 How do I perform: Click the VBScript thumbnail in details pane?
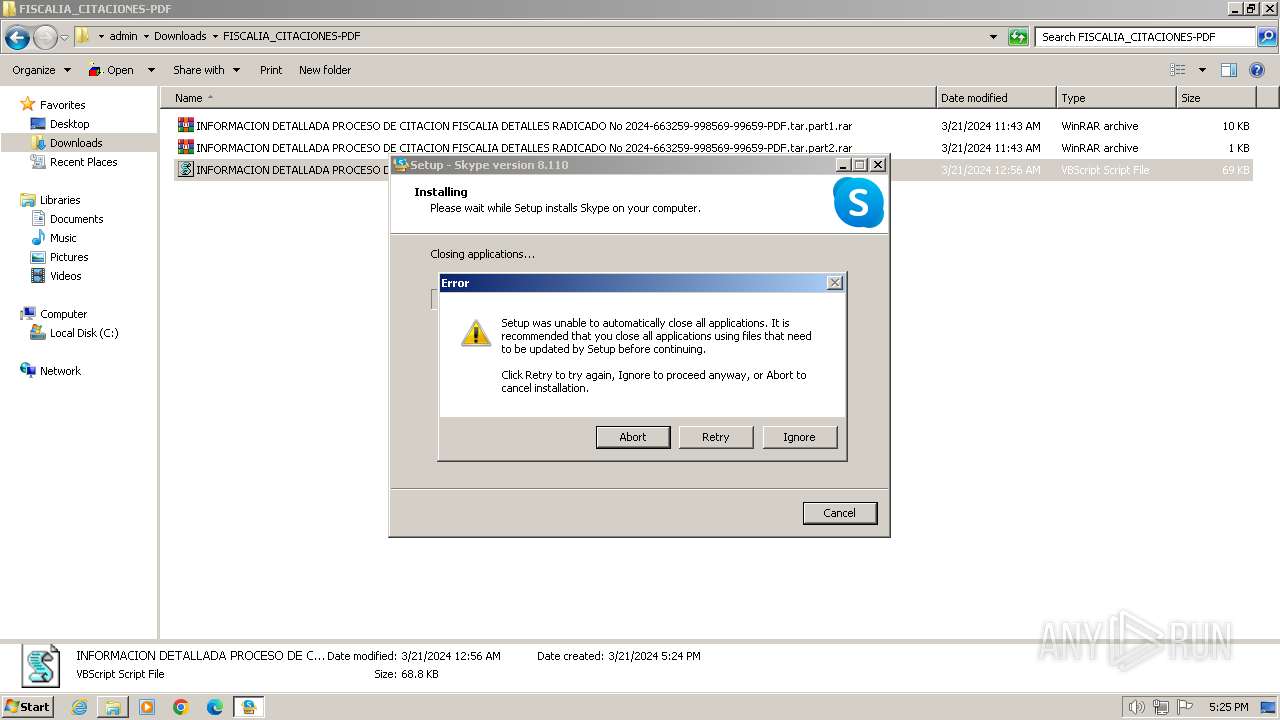(42, 666)
